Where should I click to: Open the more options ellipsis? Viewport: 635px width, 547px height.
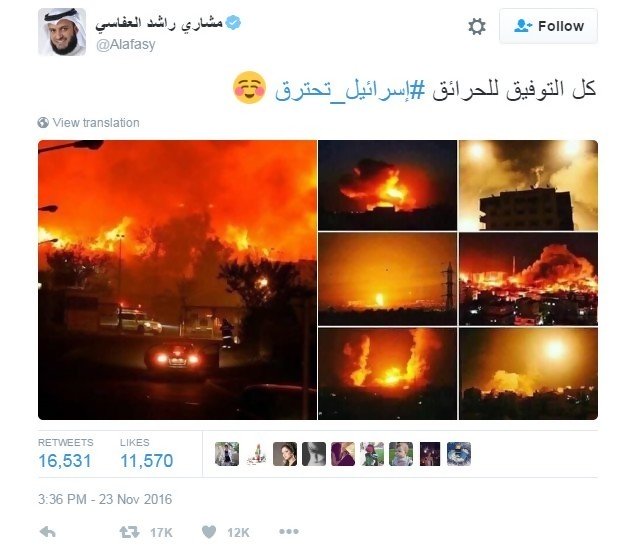tap(289, 531)
